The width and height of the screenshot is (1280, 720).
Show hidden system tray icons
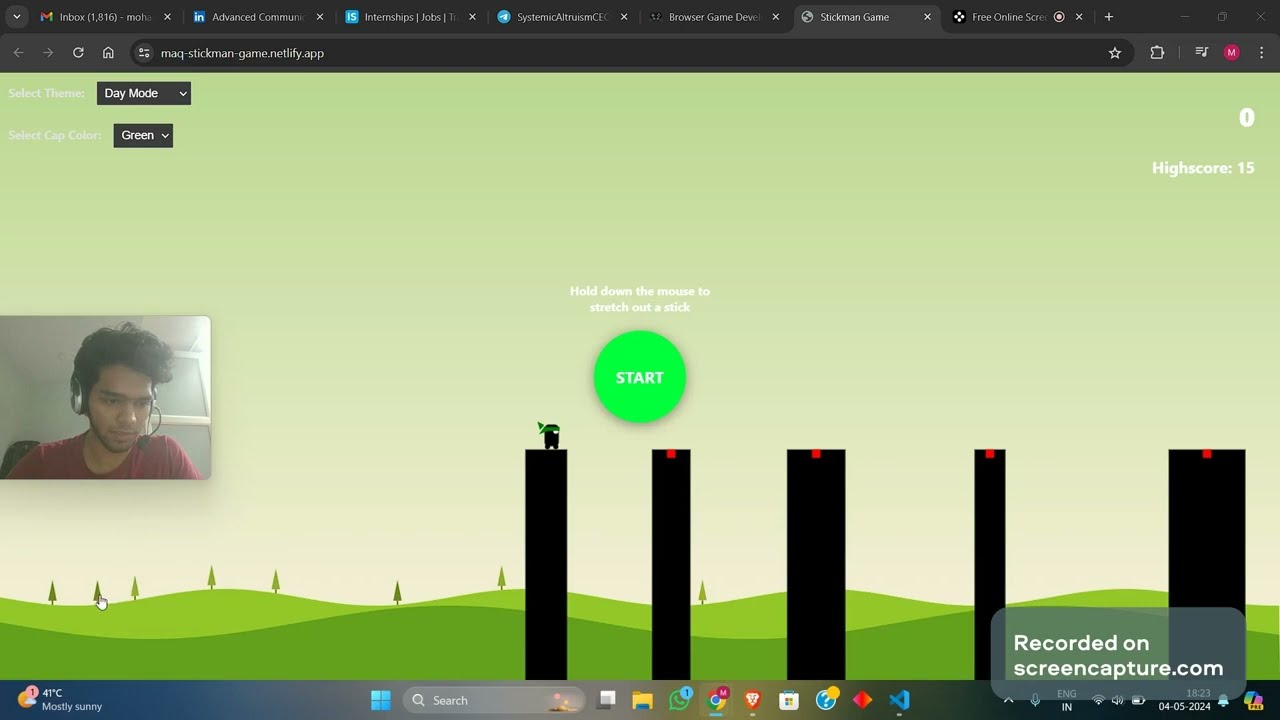coord(1008,700)
